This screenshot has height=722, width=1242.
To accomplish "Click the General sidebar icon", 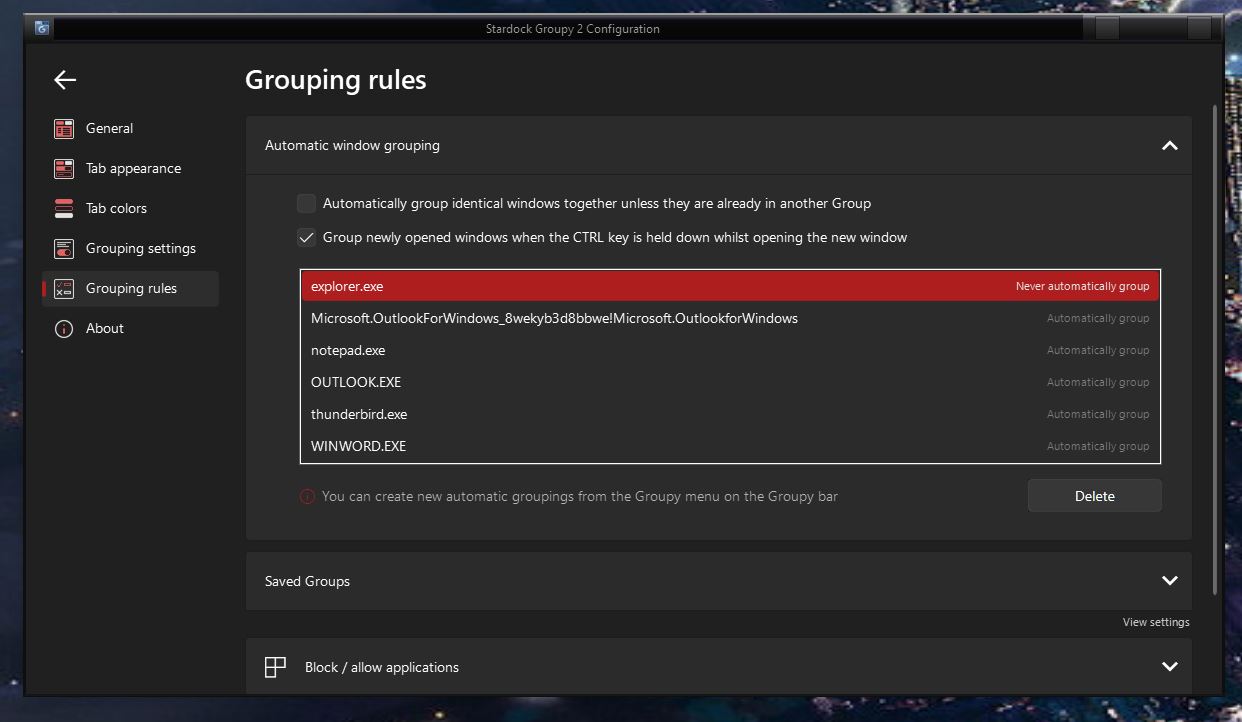I will click(x=64, y=129).
